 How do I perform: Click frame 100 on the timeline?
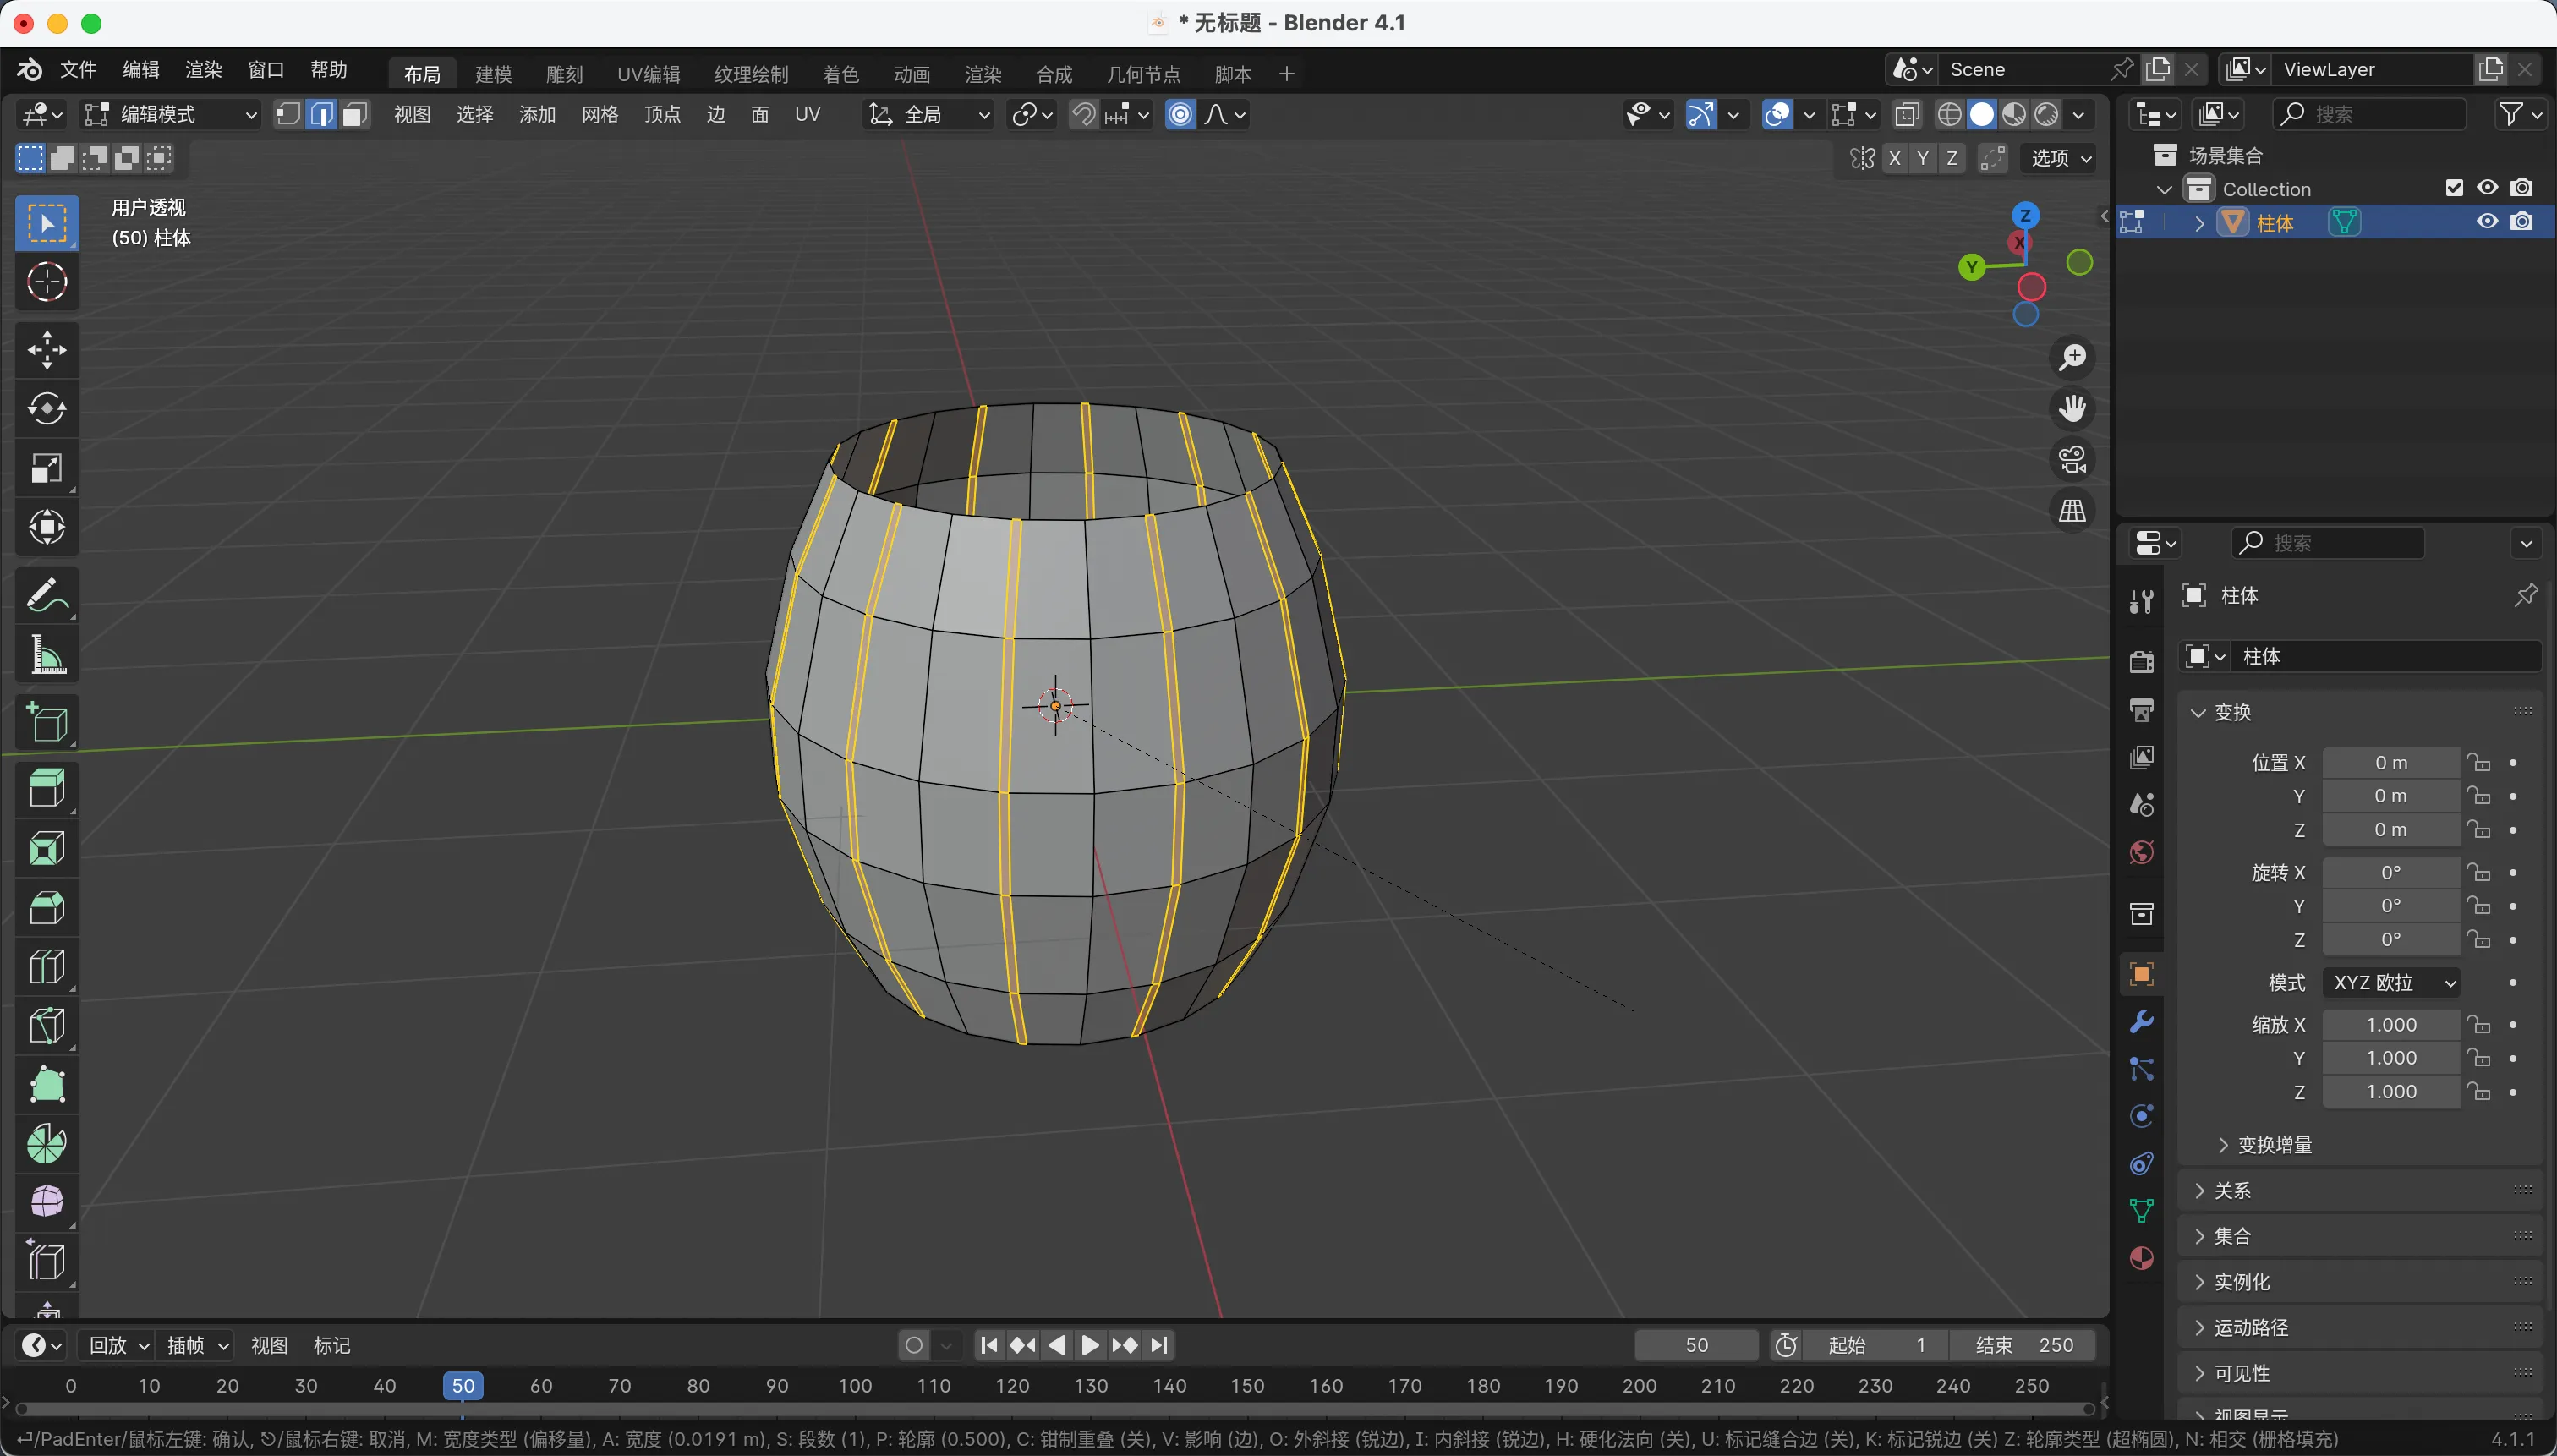pyautogui.click(x=855, y=1386)
